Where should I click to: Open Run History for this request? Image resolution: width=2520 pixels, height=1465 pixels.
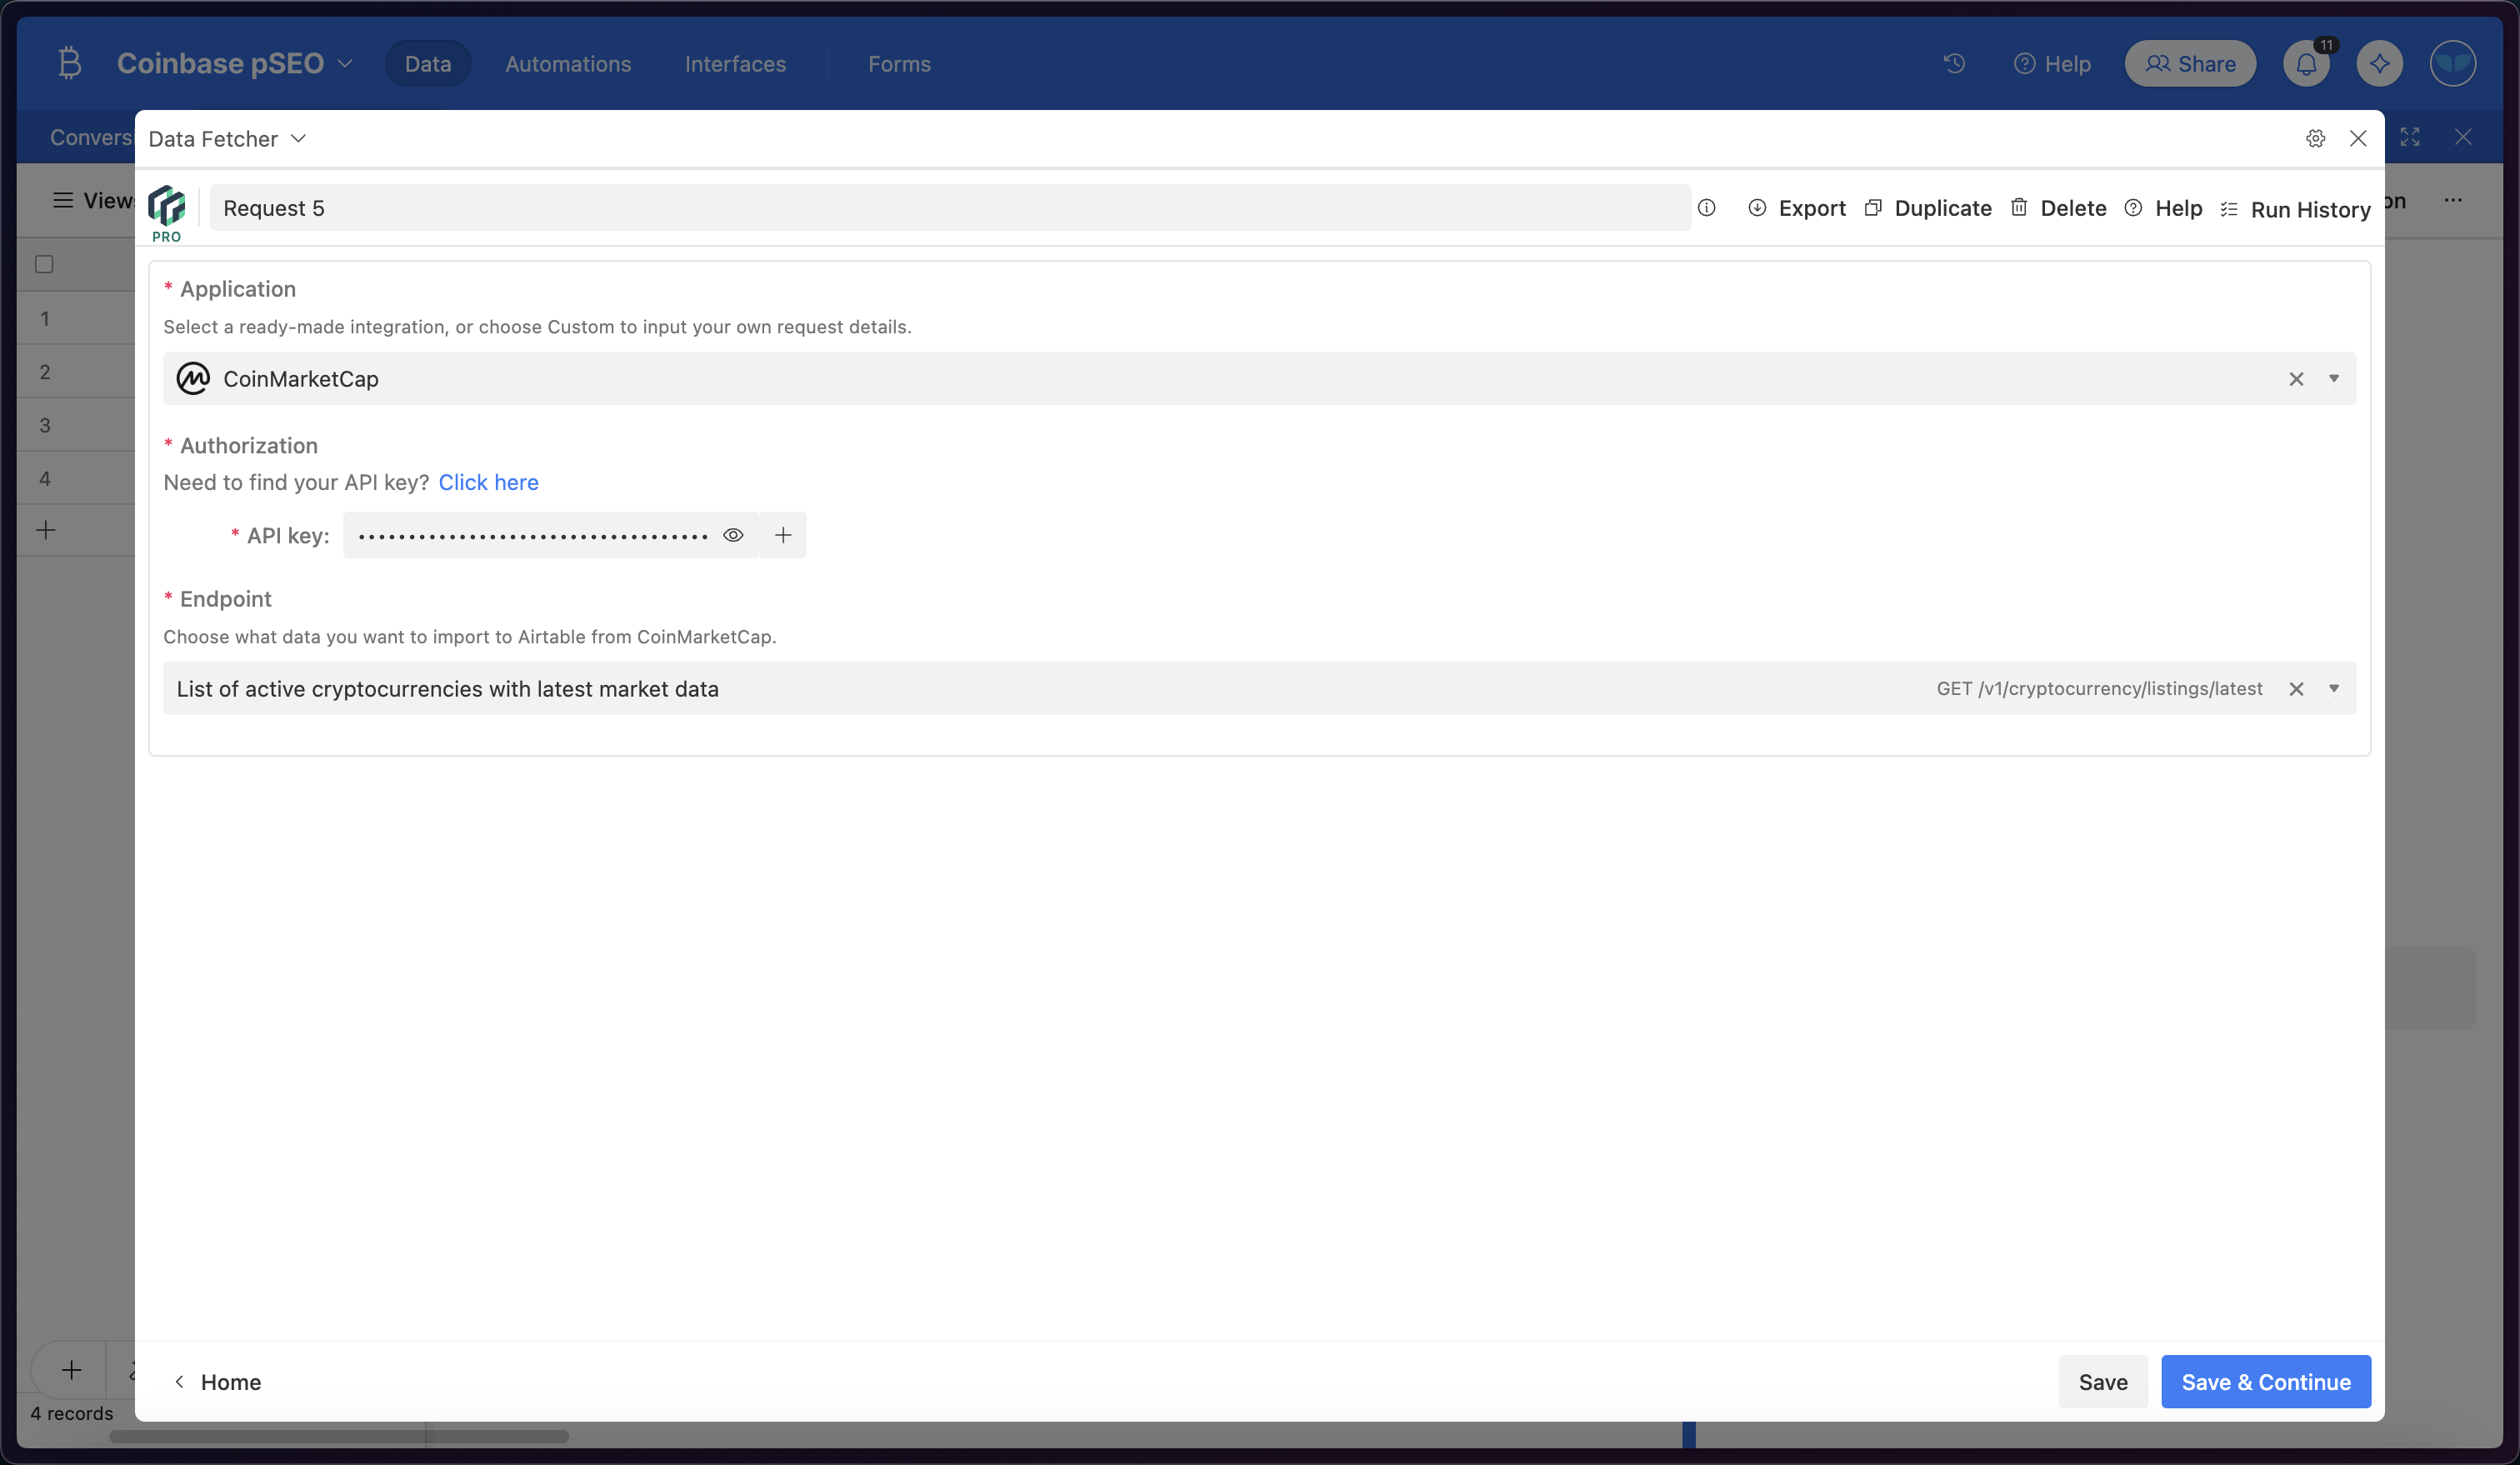(2295, 209)
